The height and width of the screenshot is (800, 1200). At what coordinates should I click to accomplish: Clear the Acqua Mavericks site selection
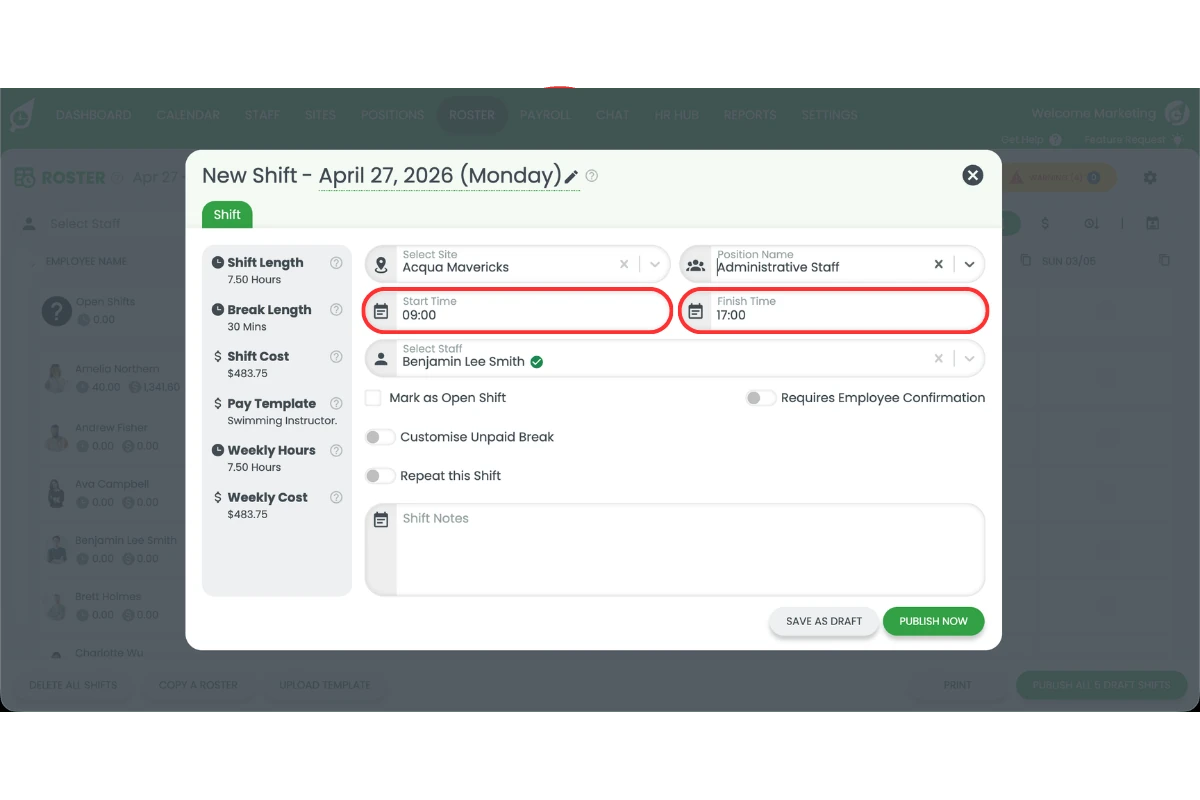624,265
